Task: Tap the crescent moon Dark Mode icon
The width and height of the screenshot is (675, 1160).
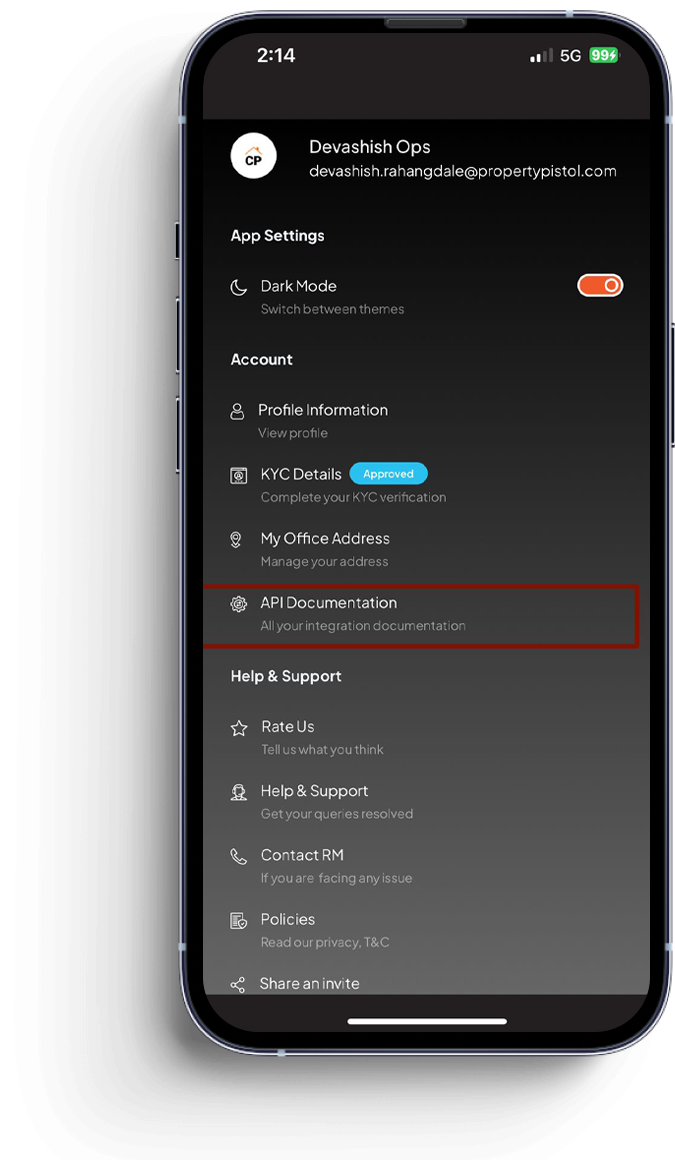Action: point(238,288)
